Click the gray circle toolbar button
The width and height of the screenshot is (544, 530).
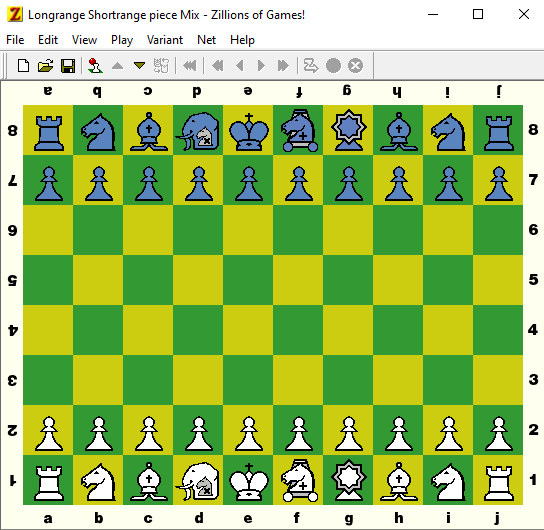333,66
